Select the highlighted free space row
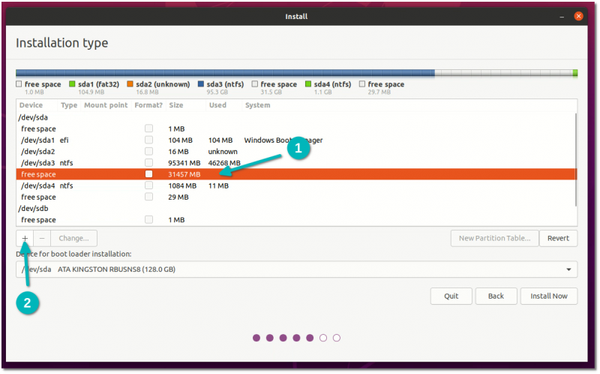This screenshot has width=600, height=374. [x=296, y=174]
